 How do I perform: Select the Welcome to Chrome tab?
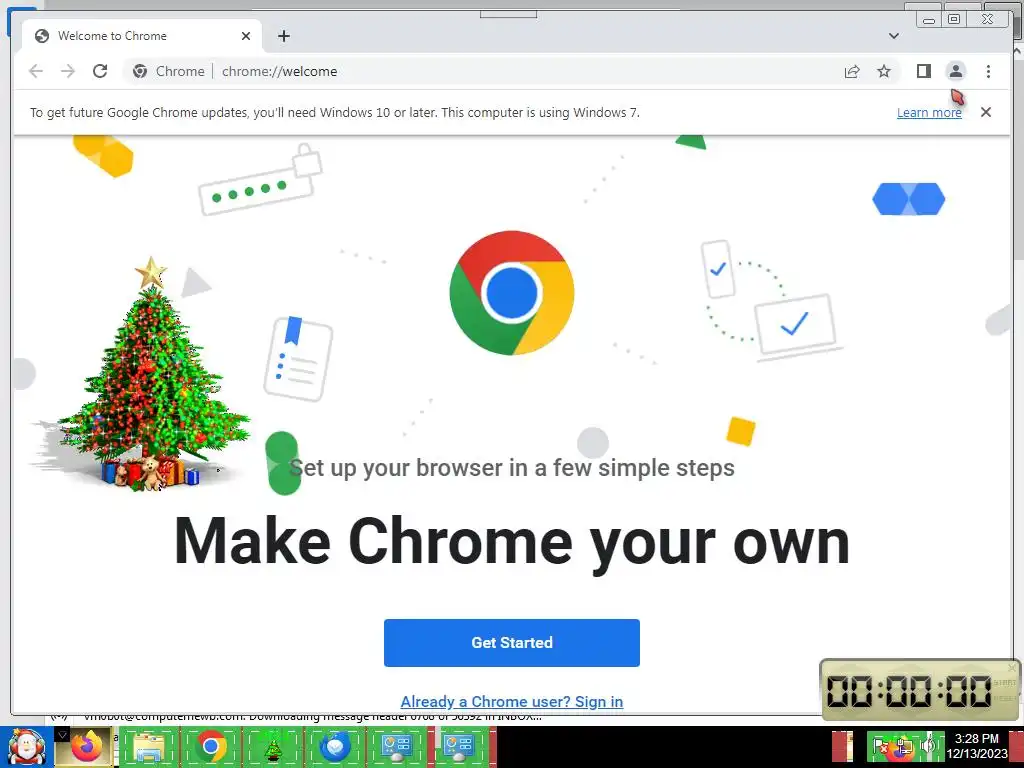[x=142, y=36]
